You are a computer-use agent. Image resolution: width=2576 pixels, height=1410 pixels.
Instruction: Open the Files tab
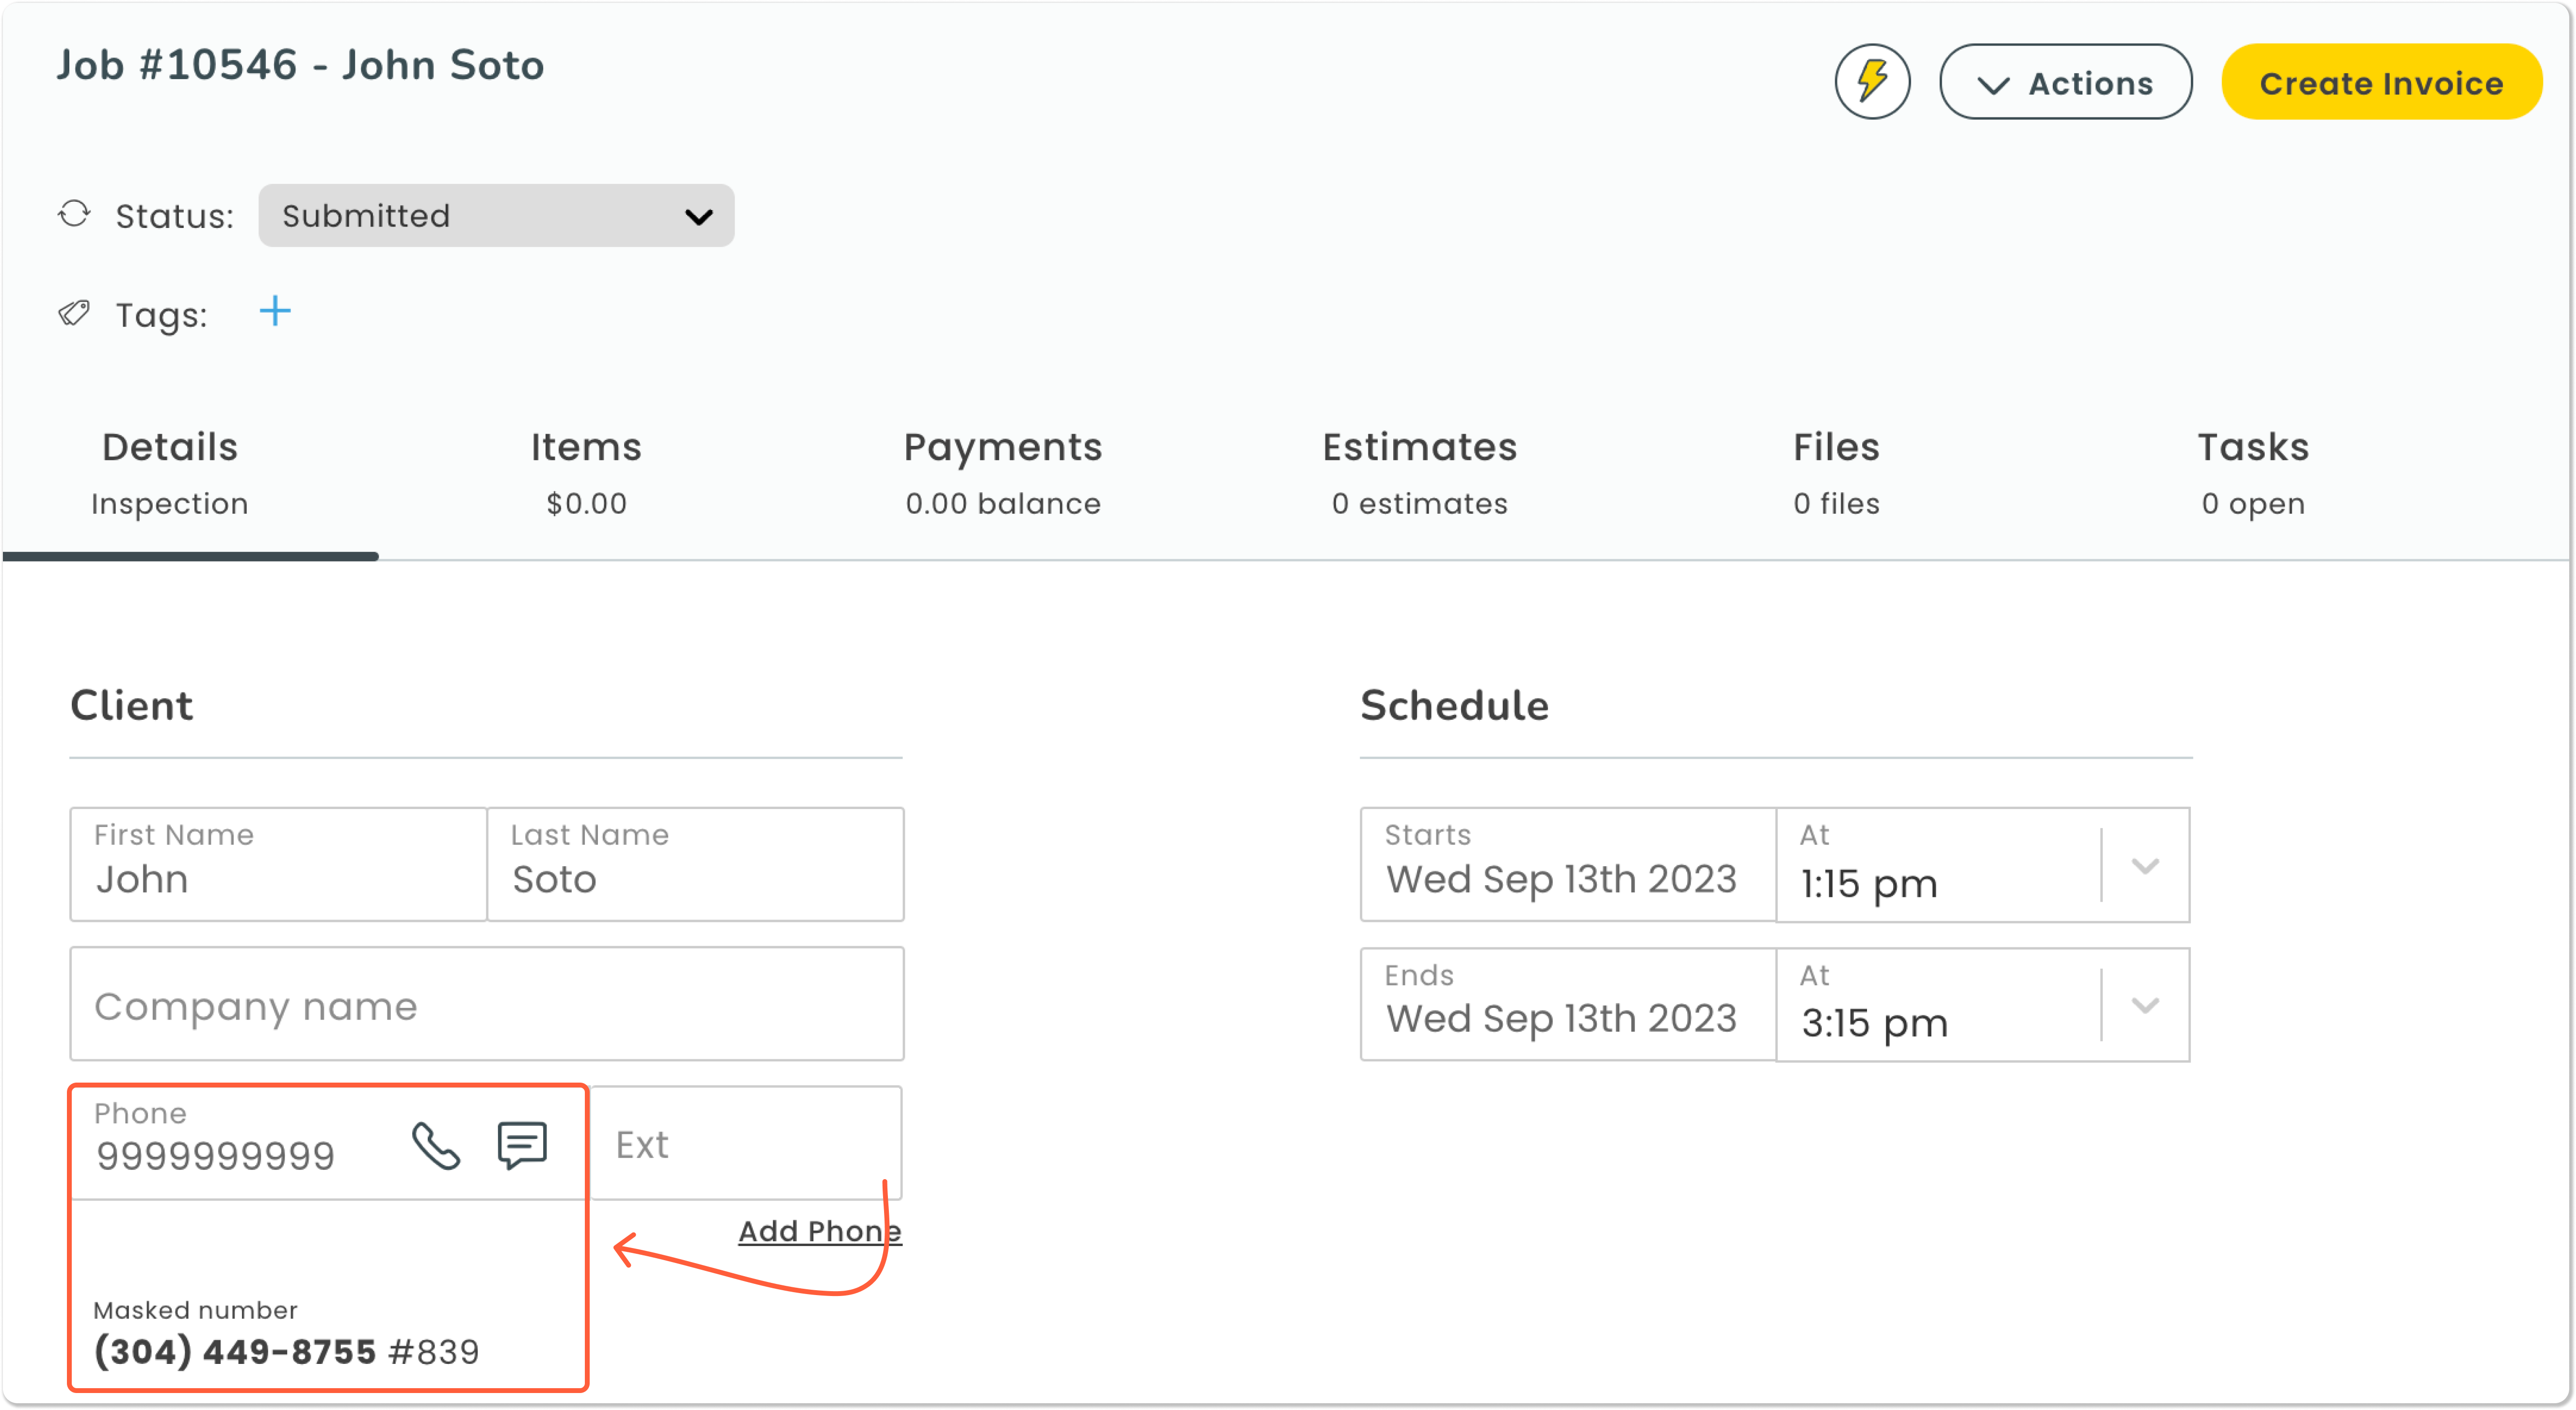pyautogui.click(x=1836, y=474)
